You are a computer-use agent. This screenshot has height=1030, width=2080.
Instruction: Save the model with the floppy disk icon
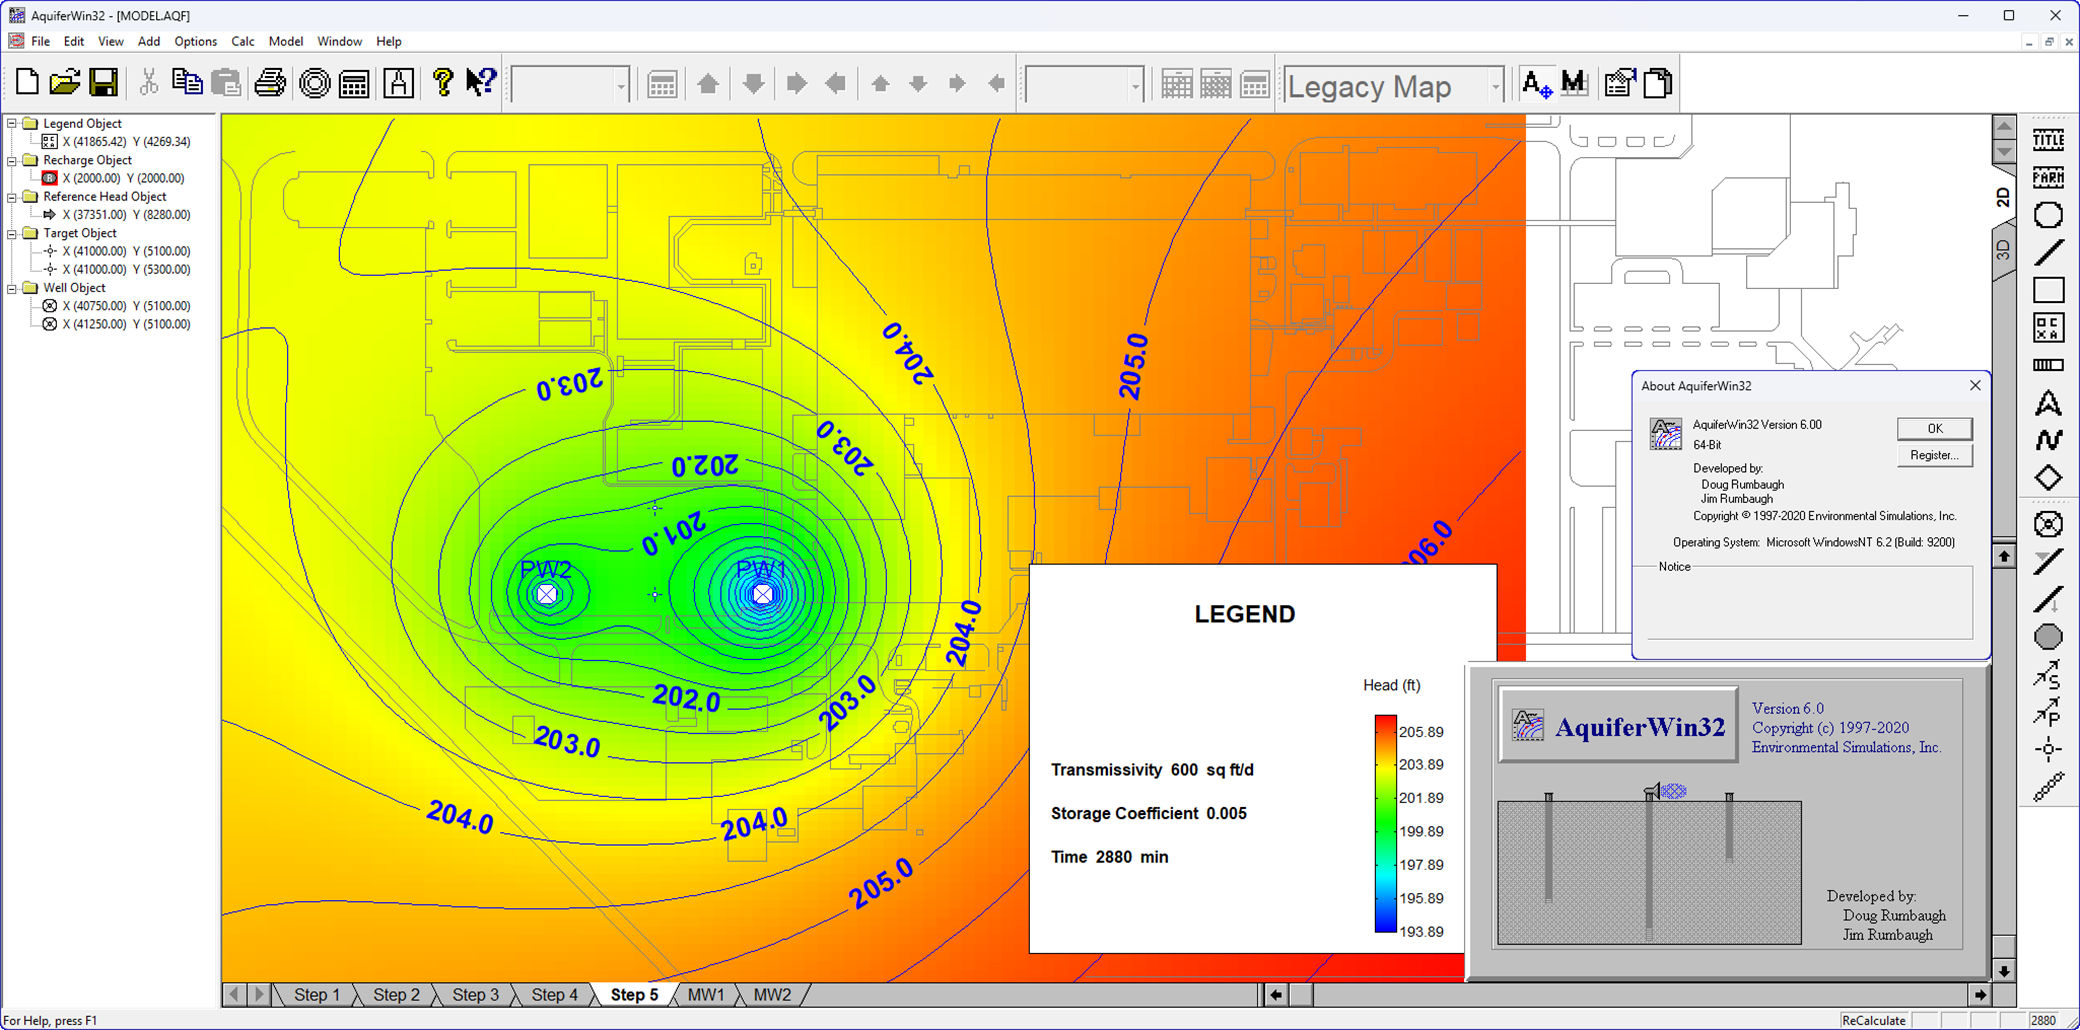(104, 83)
